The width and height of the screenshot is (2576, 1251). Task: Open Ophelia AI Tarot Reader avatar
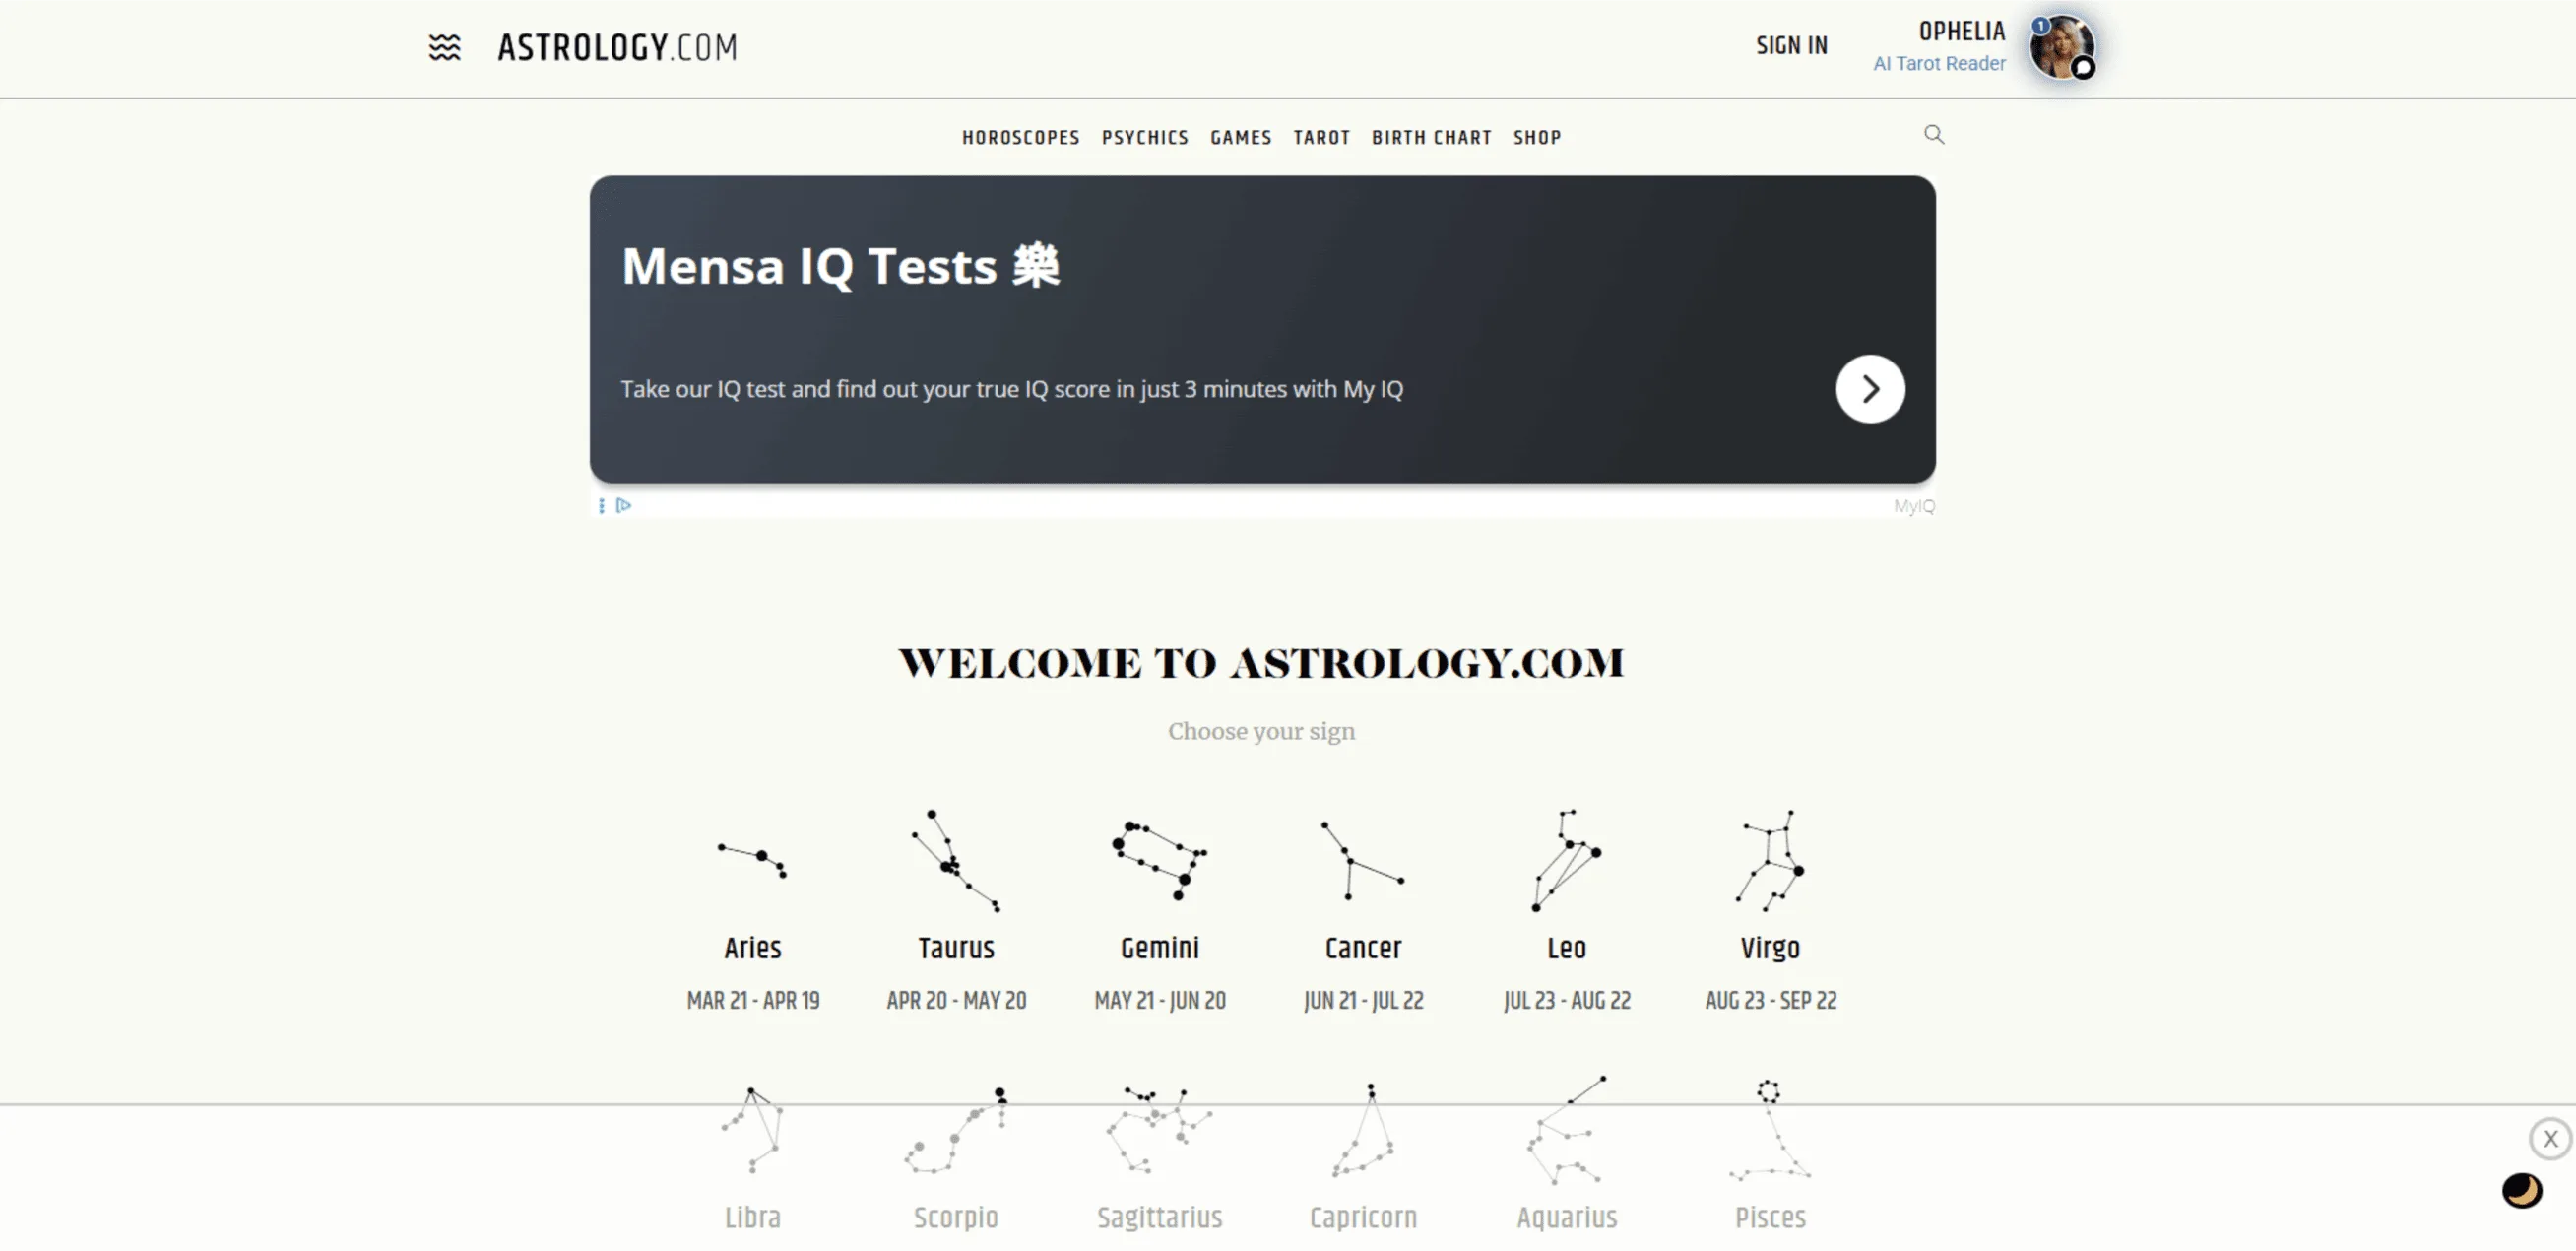(x=2060, y=46)
